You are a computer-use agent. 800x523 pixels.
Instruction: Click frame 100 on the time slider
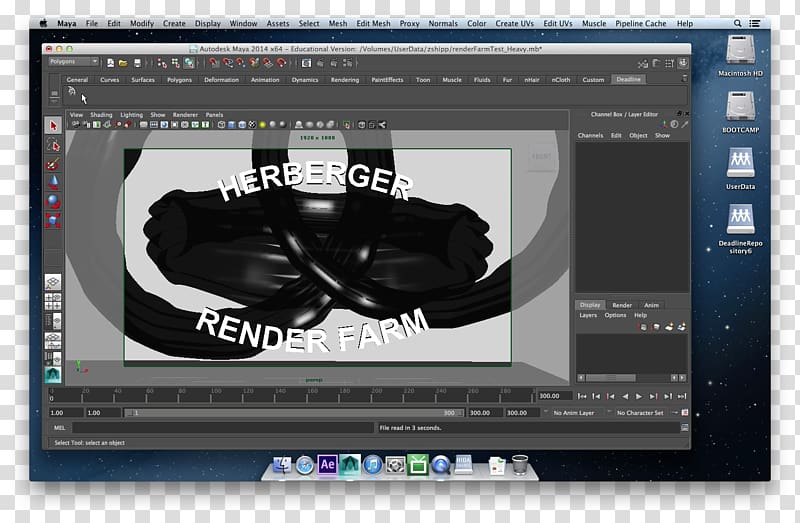[210, 395]
